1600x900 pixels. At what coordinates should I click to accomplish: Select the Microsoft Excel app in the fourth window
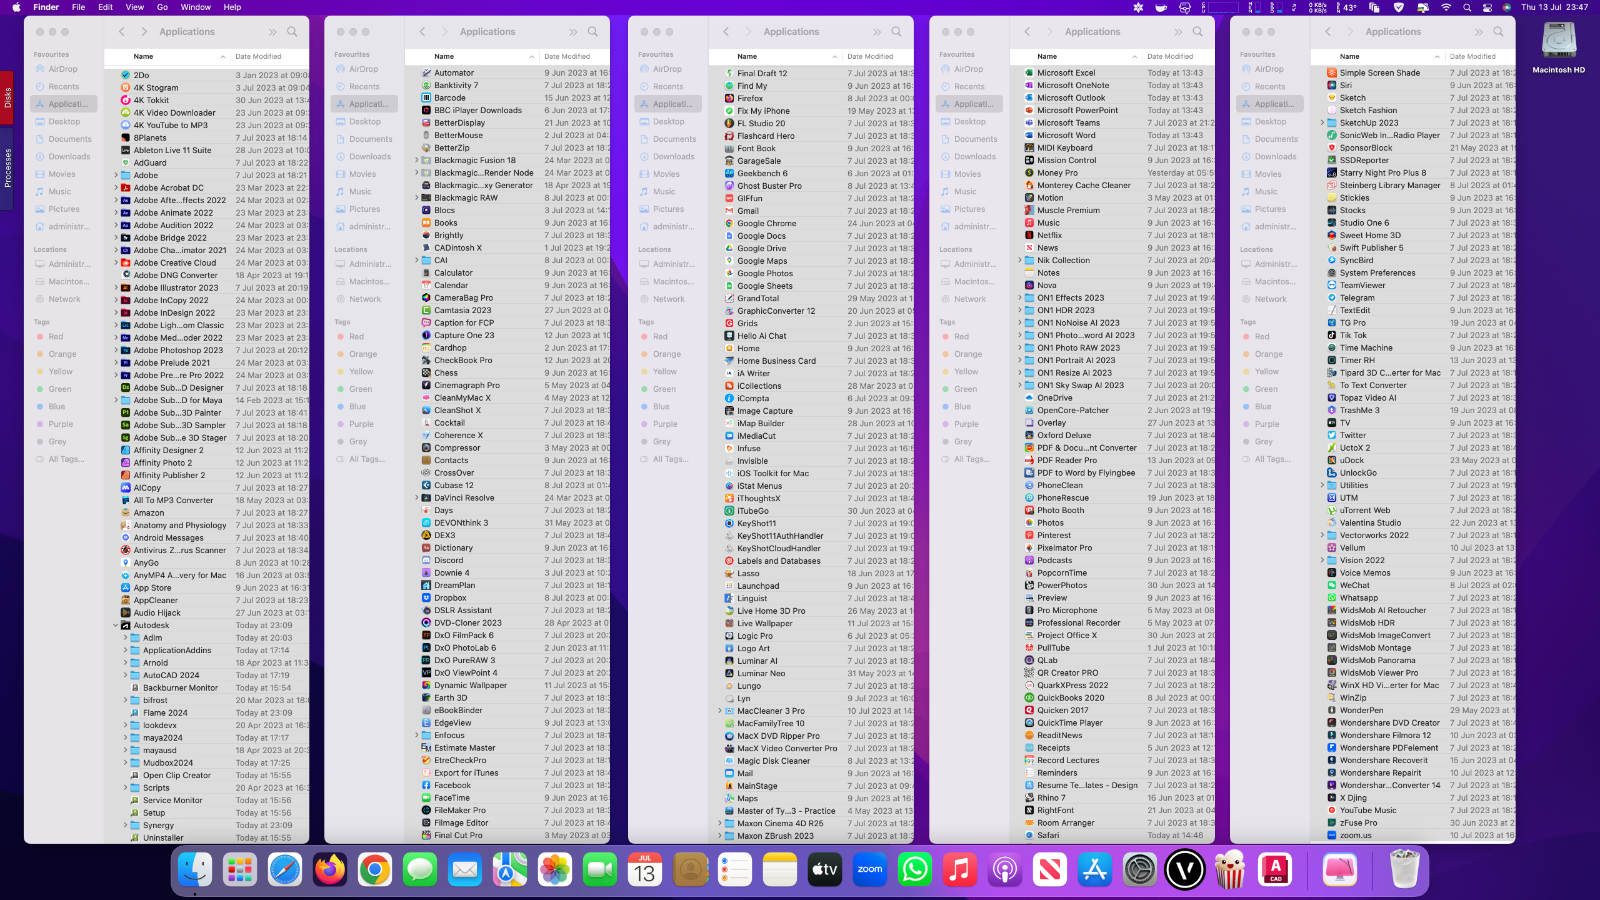click(1066, 73)
